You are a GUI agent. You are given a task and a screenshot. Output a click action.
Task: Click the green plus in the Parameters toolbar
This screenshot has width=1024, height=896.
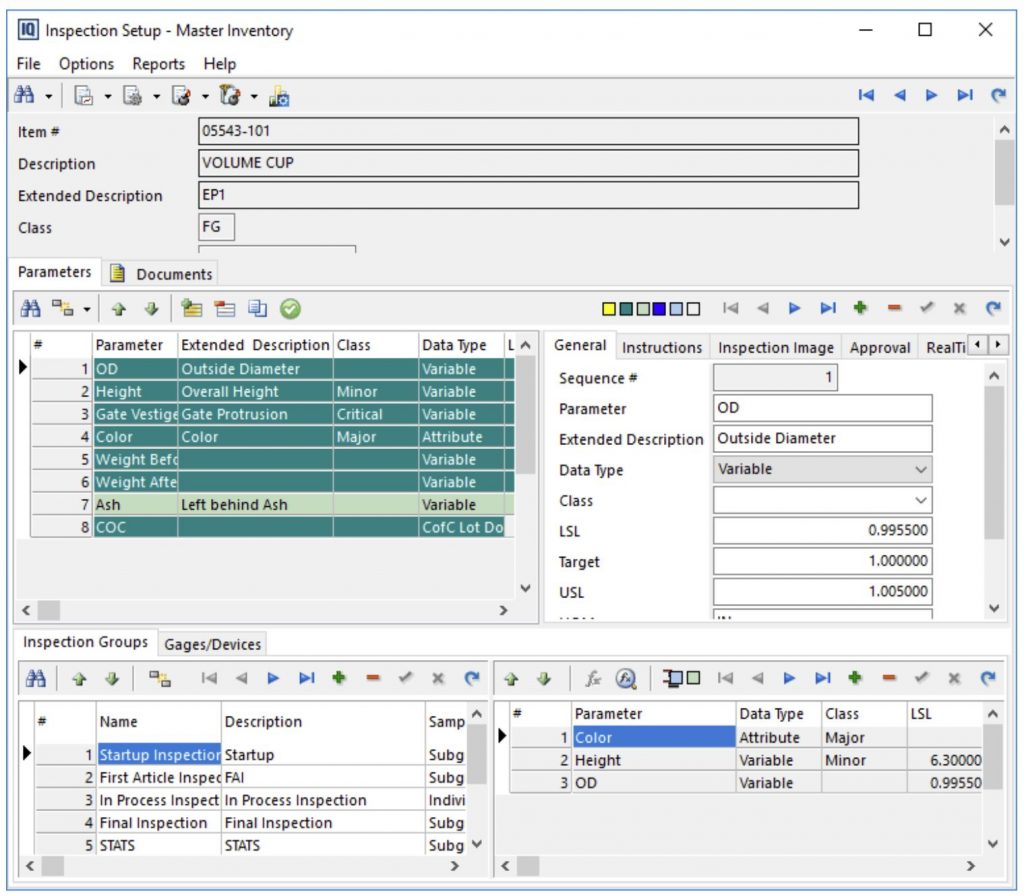coord(860,309)
